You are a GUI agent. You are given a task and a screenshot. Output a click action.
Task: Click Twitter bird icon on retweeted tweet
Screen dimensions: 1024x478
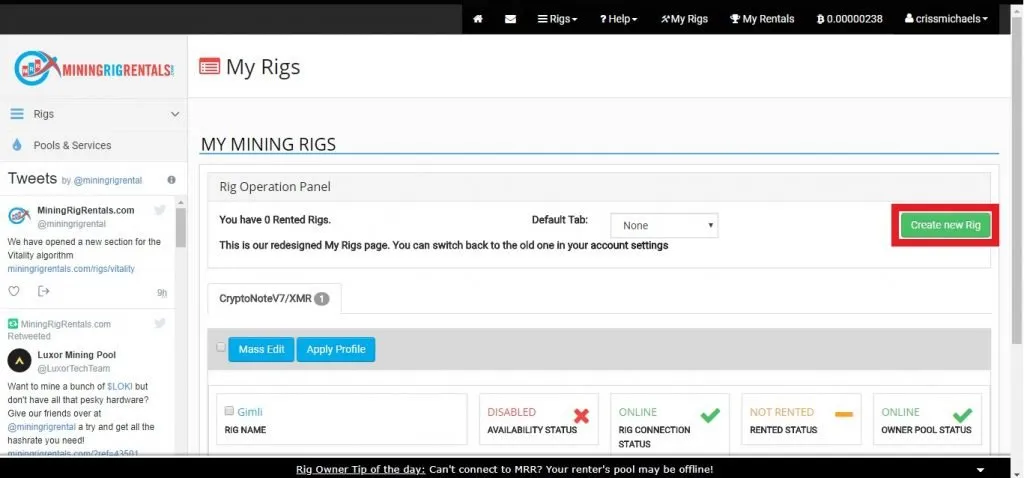coord(160,323)
